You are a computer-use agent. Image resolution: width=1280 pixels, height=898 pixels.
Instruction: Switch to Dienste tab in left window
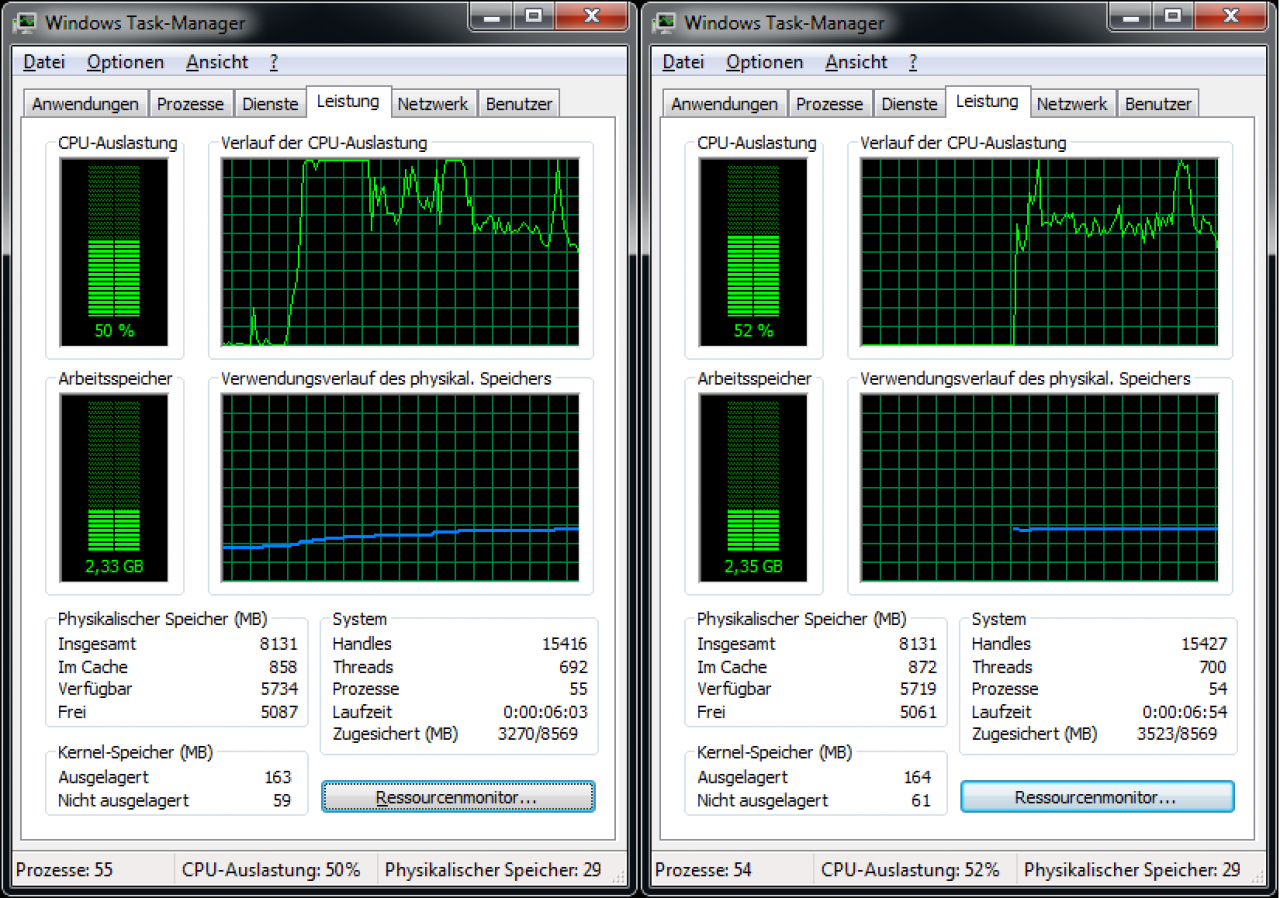[270, 104]
